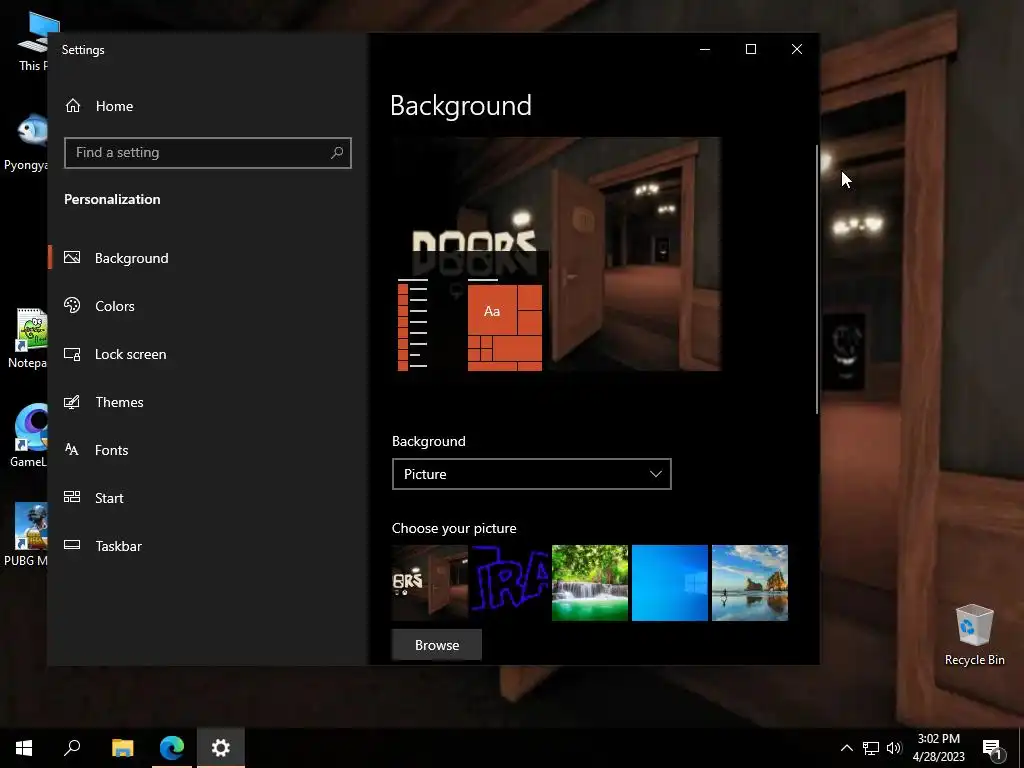Click the search magnifier in Find a setting

[337, 153]
